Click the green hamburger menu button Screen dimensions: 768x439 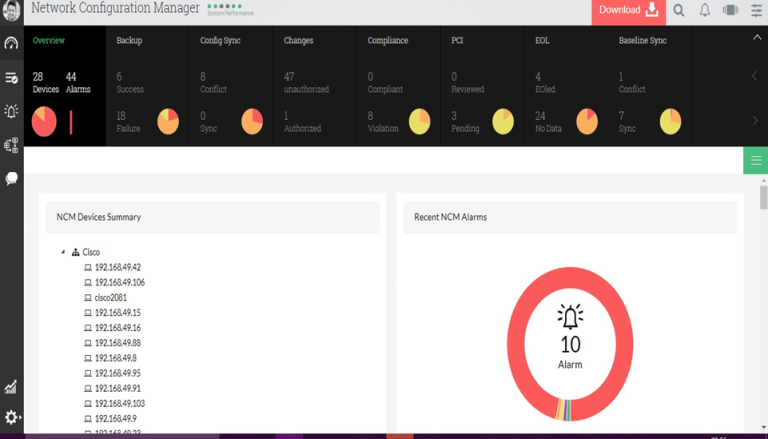point(755,160)
